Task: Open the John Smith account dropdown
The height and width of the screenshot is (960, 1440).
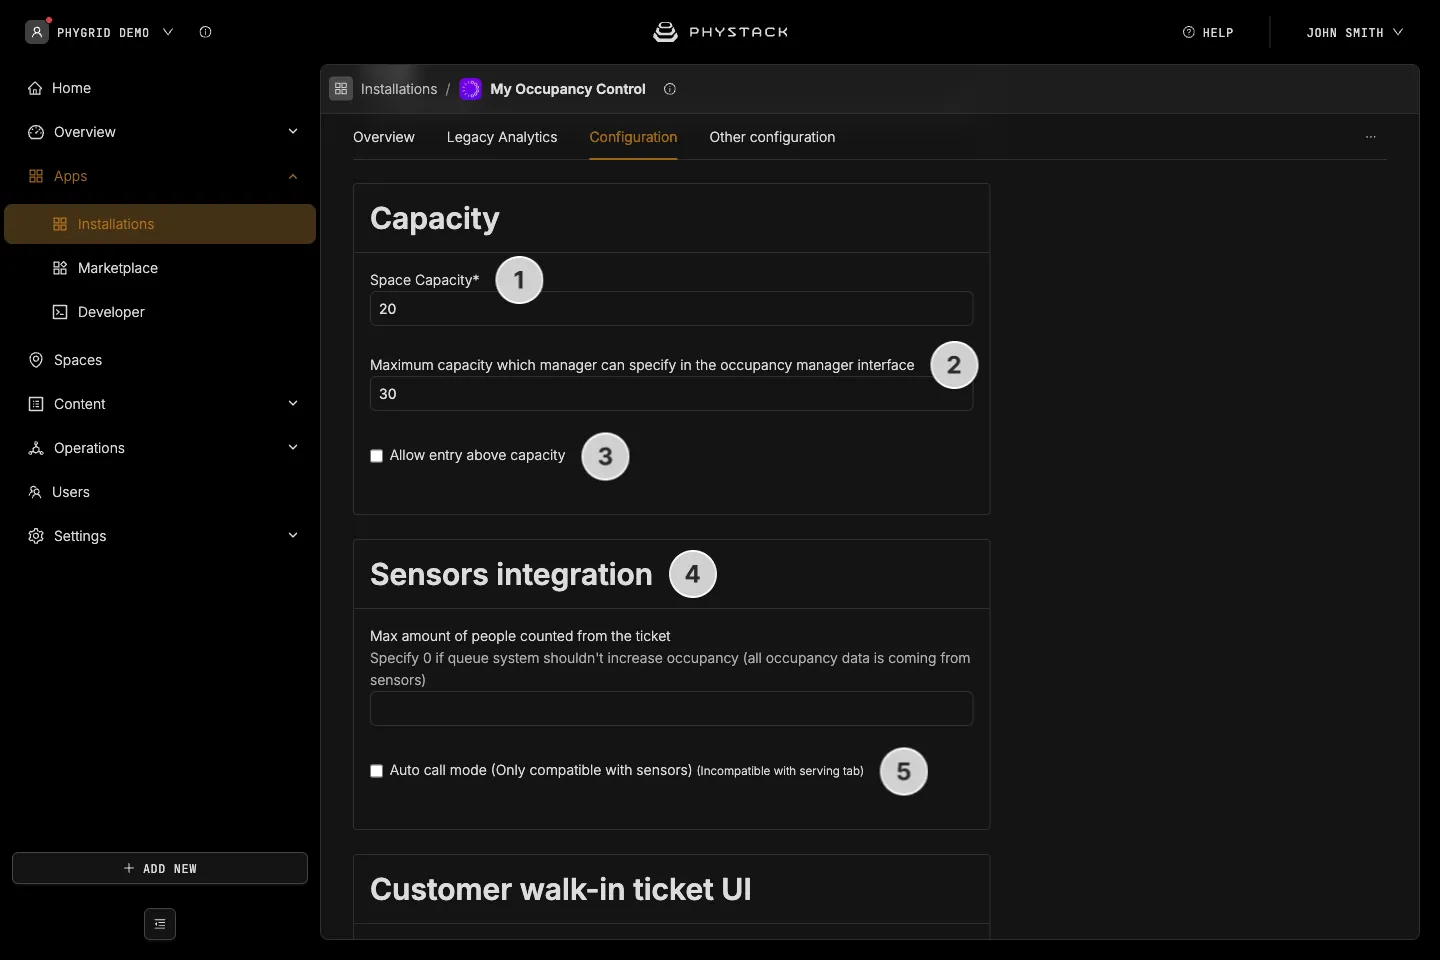Action: [1355, 32]
